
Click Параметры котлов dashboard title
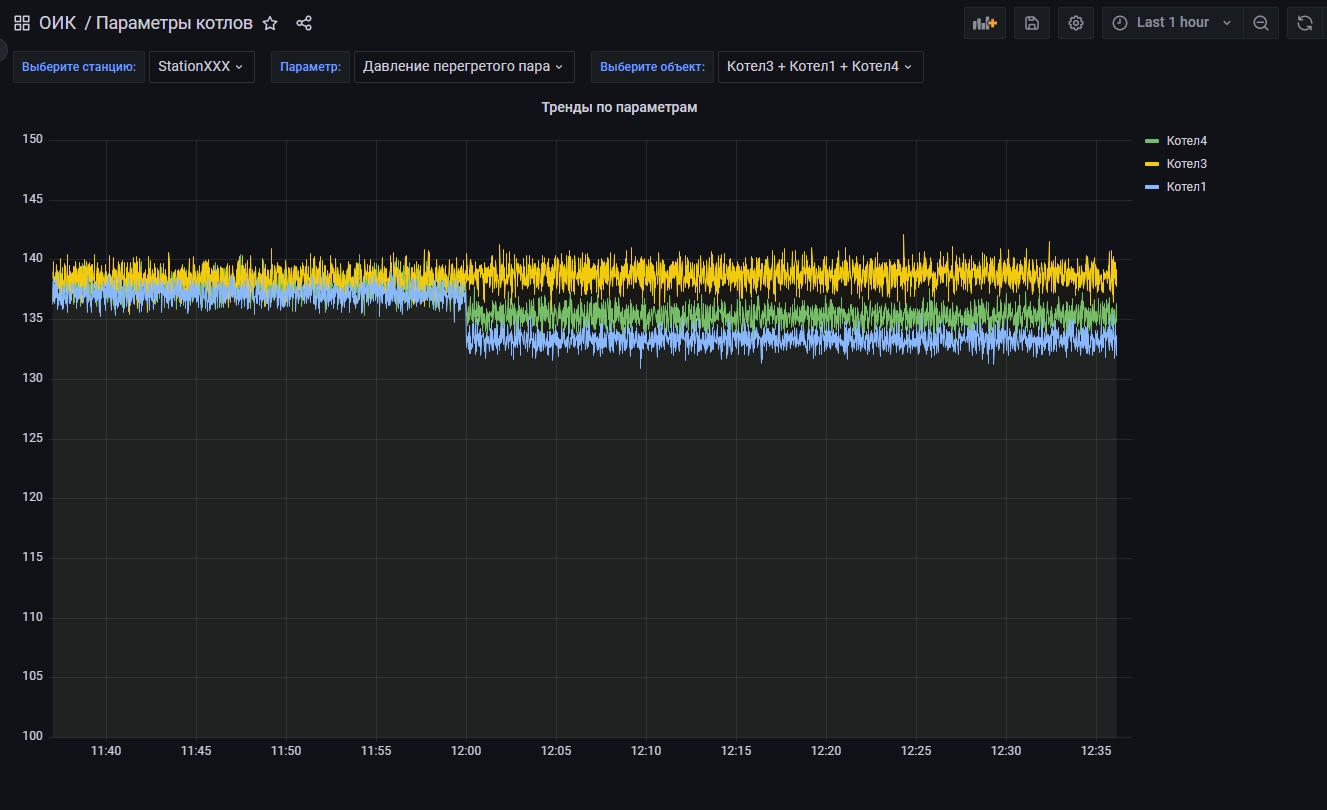174,23
